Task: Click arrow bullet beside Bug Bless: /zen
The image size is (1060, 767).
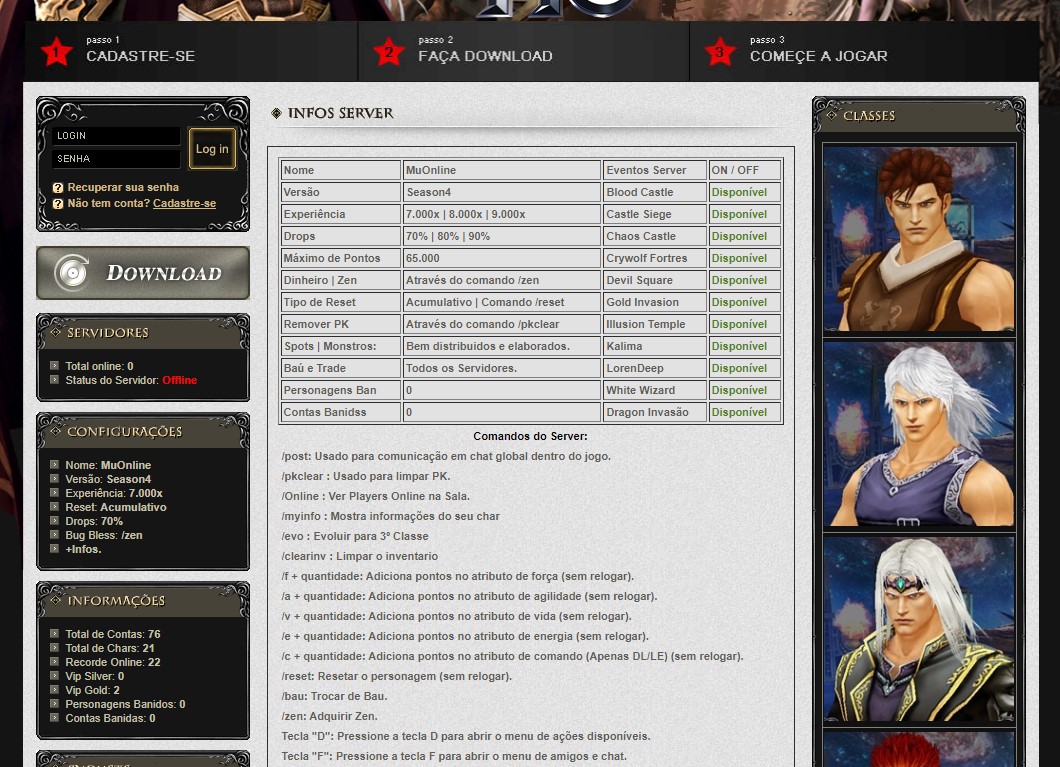Action: click(x=55, y=535)
